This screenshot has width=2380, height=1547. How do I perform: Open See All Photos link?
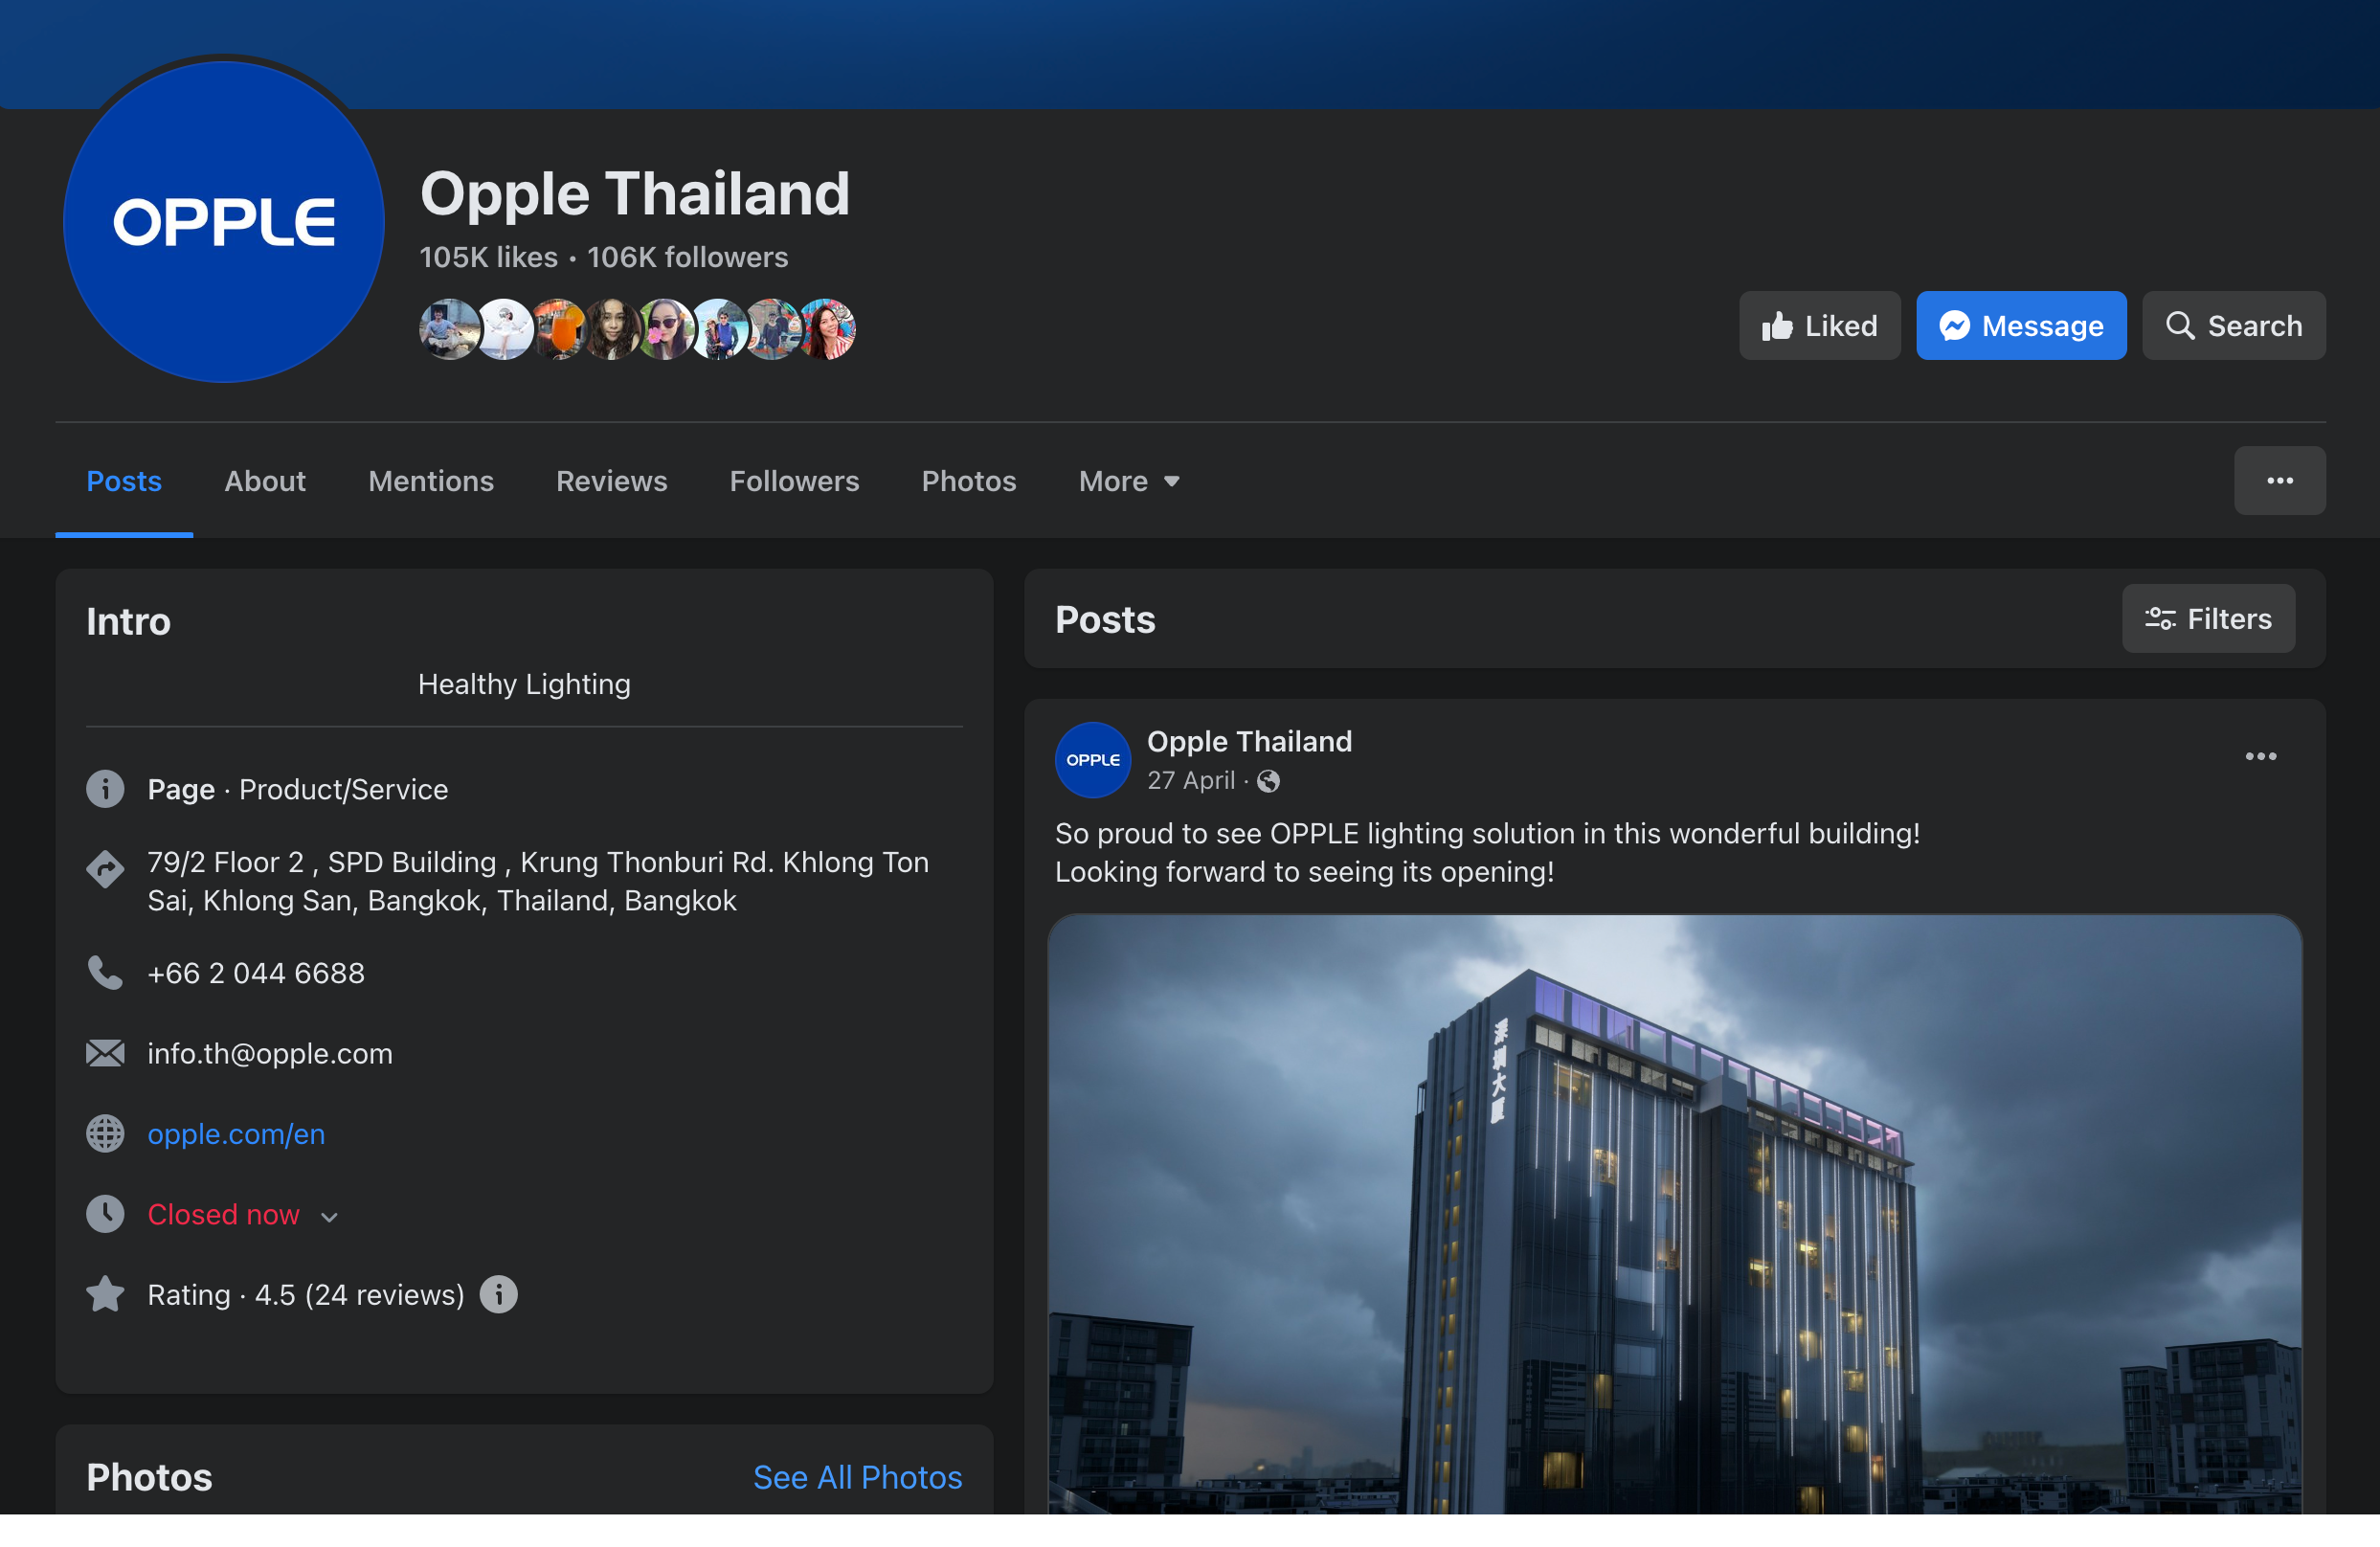(857, 1477)
